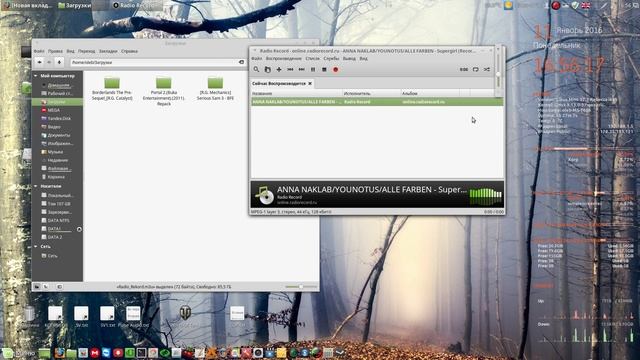Skip to previous track in Audacious
640x360 pixels.
(290, 69)
